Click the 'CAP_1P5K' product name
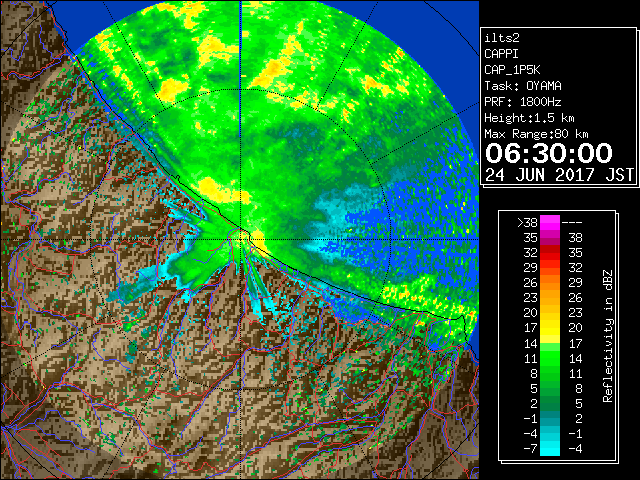 coord(512,70)
